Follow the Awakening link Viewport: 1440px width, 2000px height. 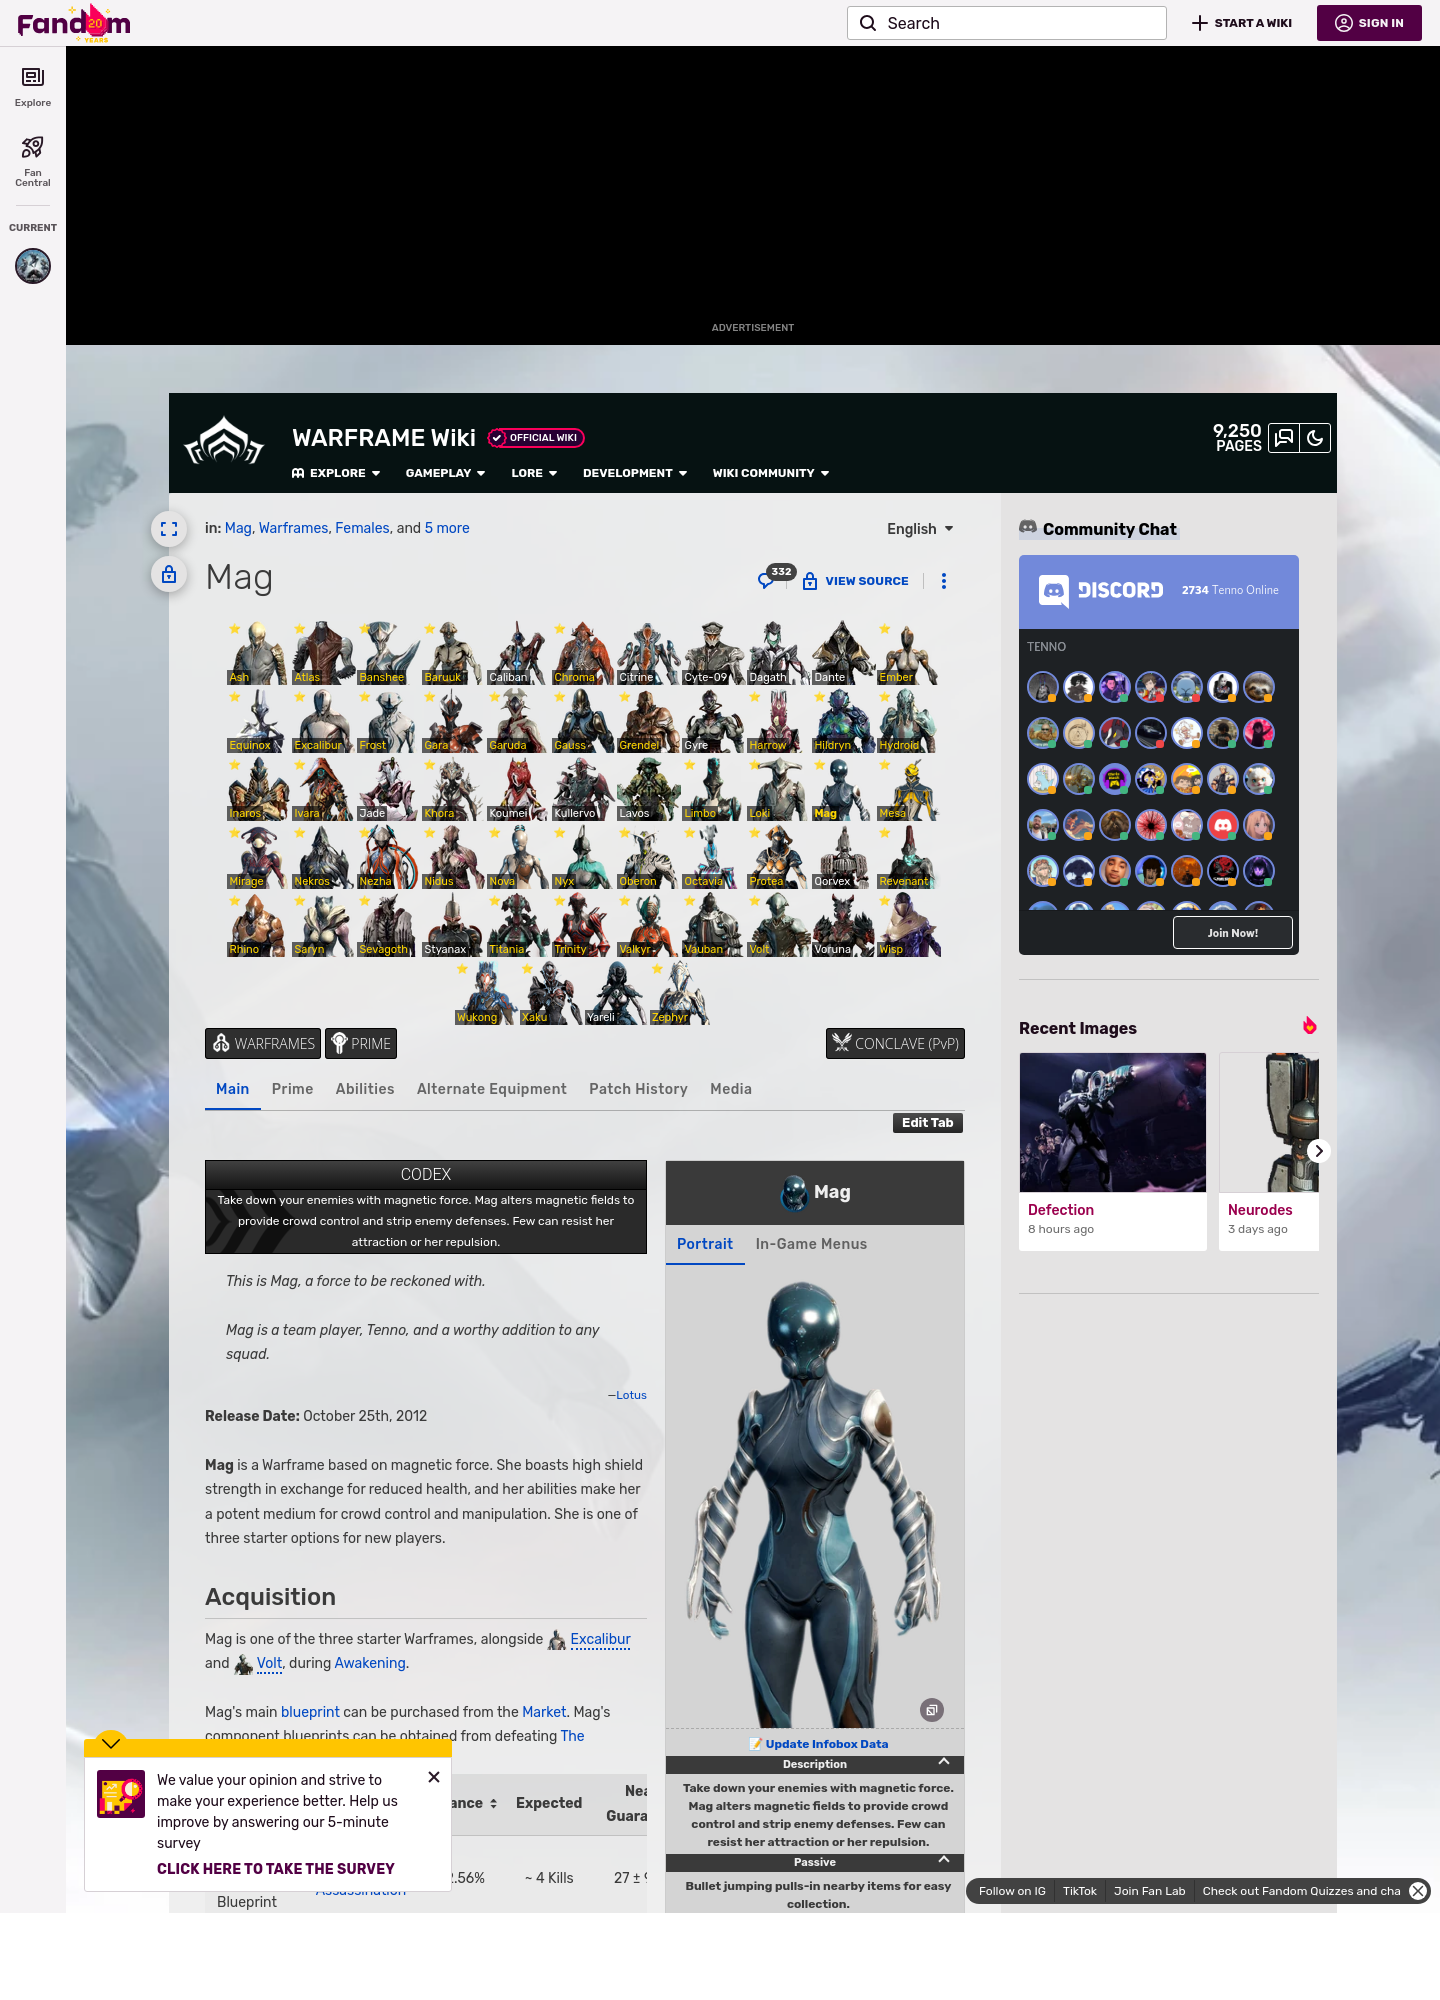point(370,1663)
